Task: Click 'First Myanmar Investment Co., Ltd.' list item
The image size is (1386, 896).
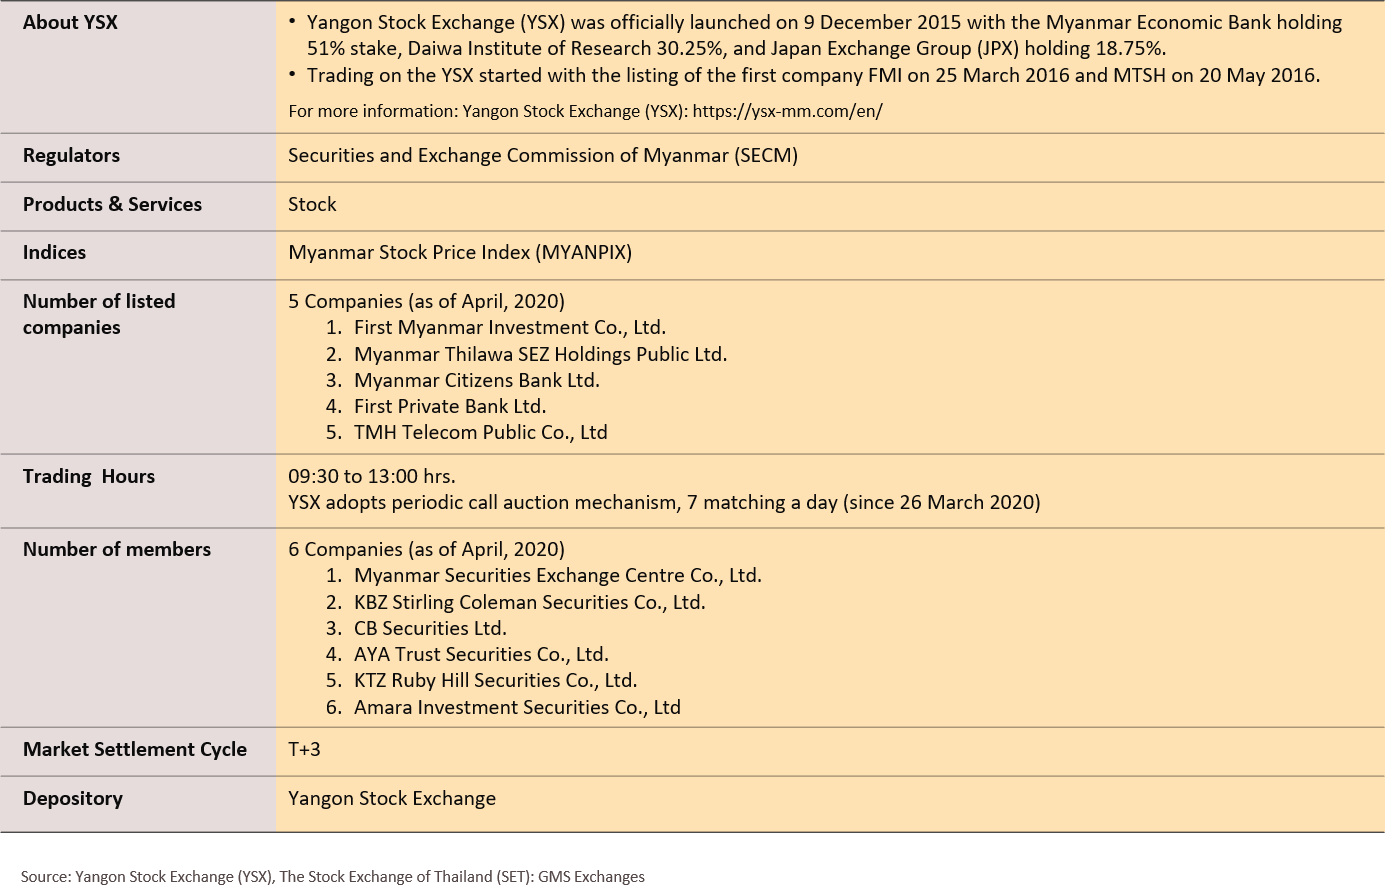Action: [509, 327]
